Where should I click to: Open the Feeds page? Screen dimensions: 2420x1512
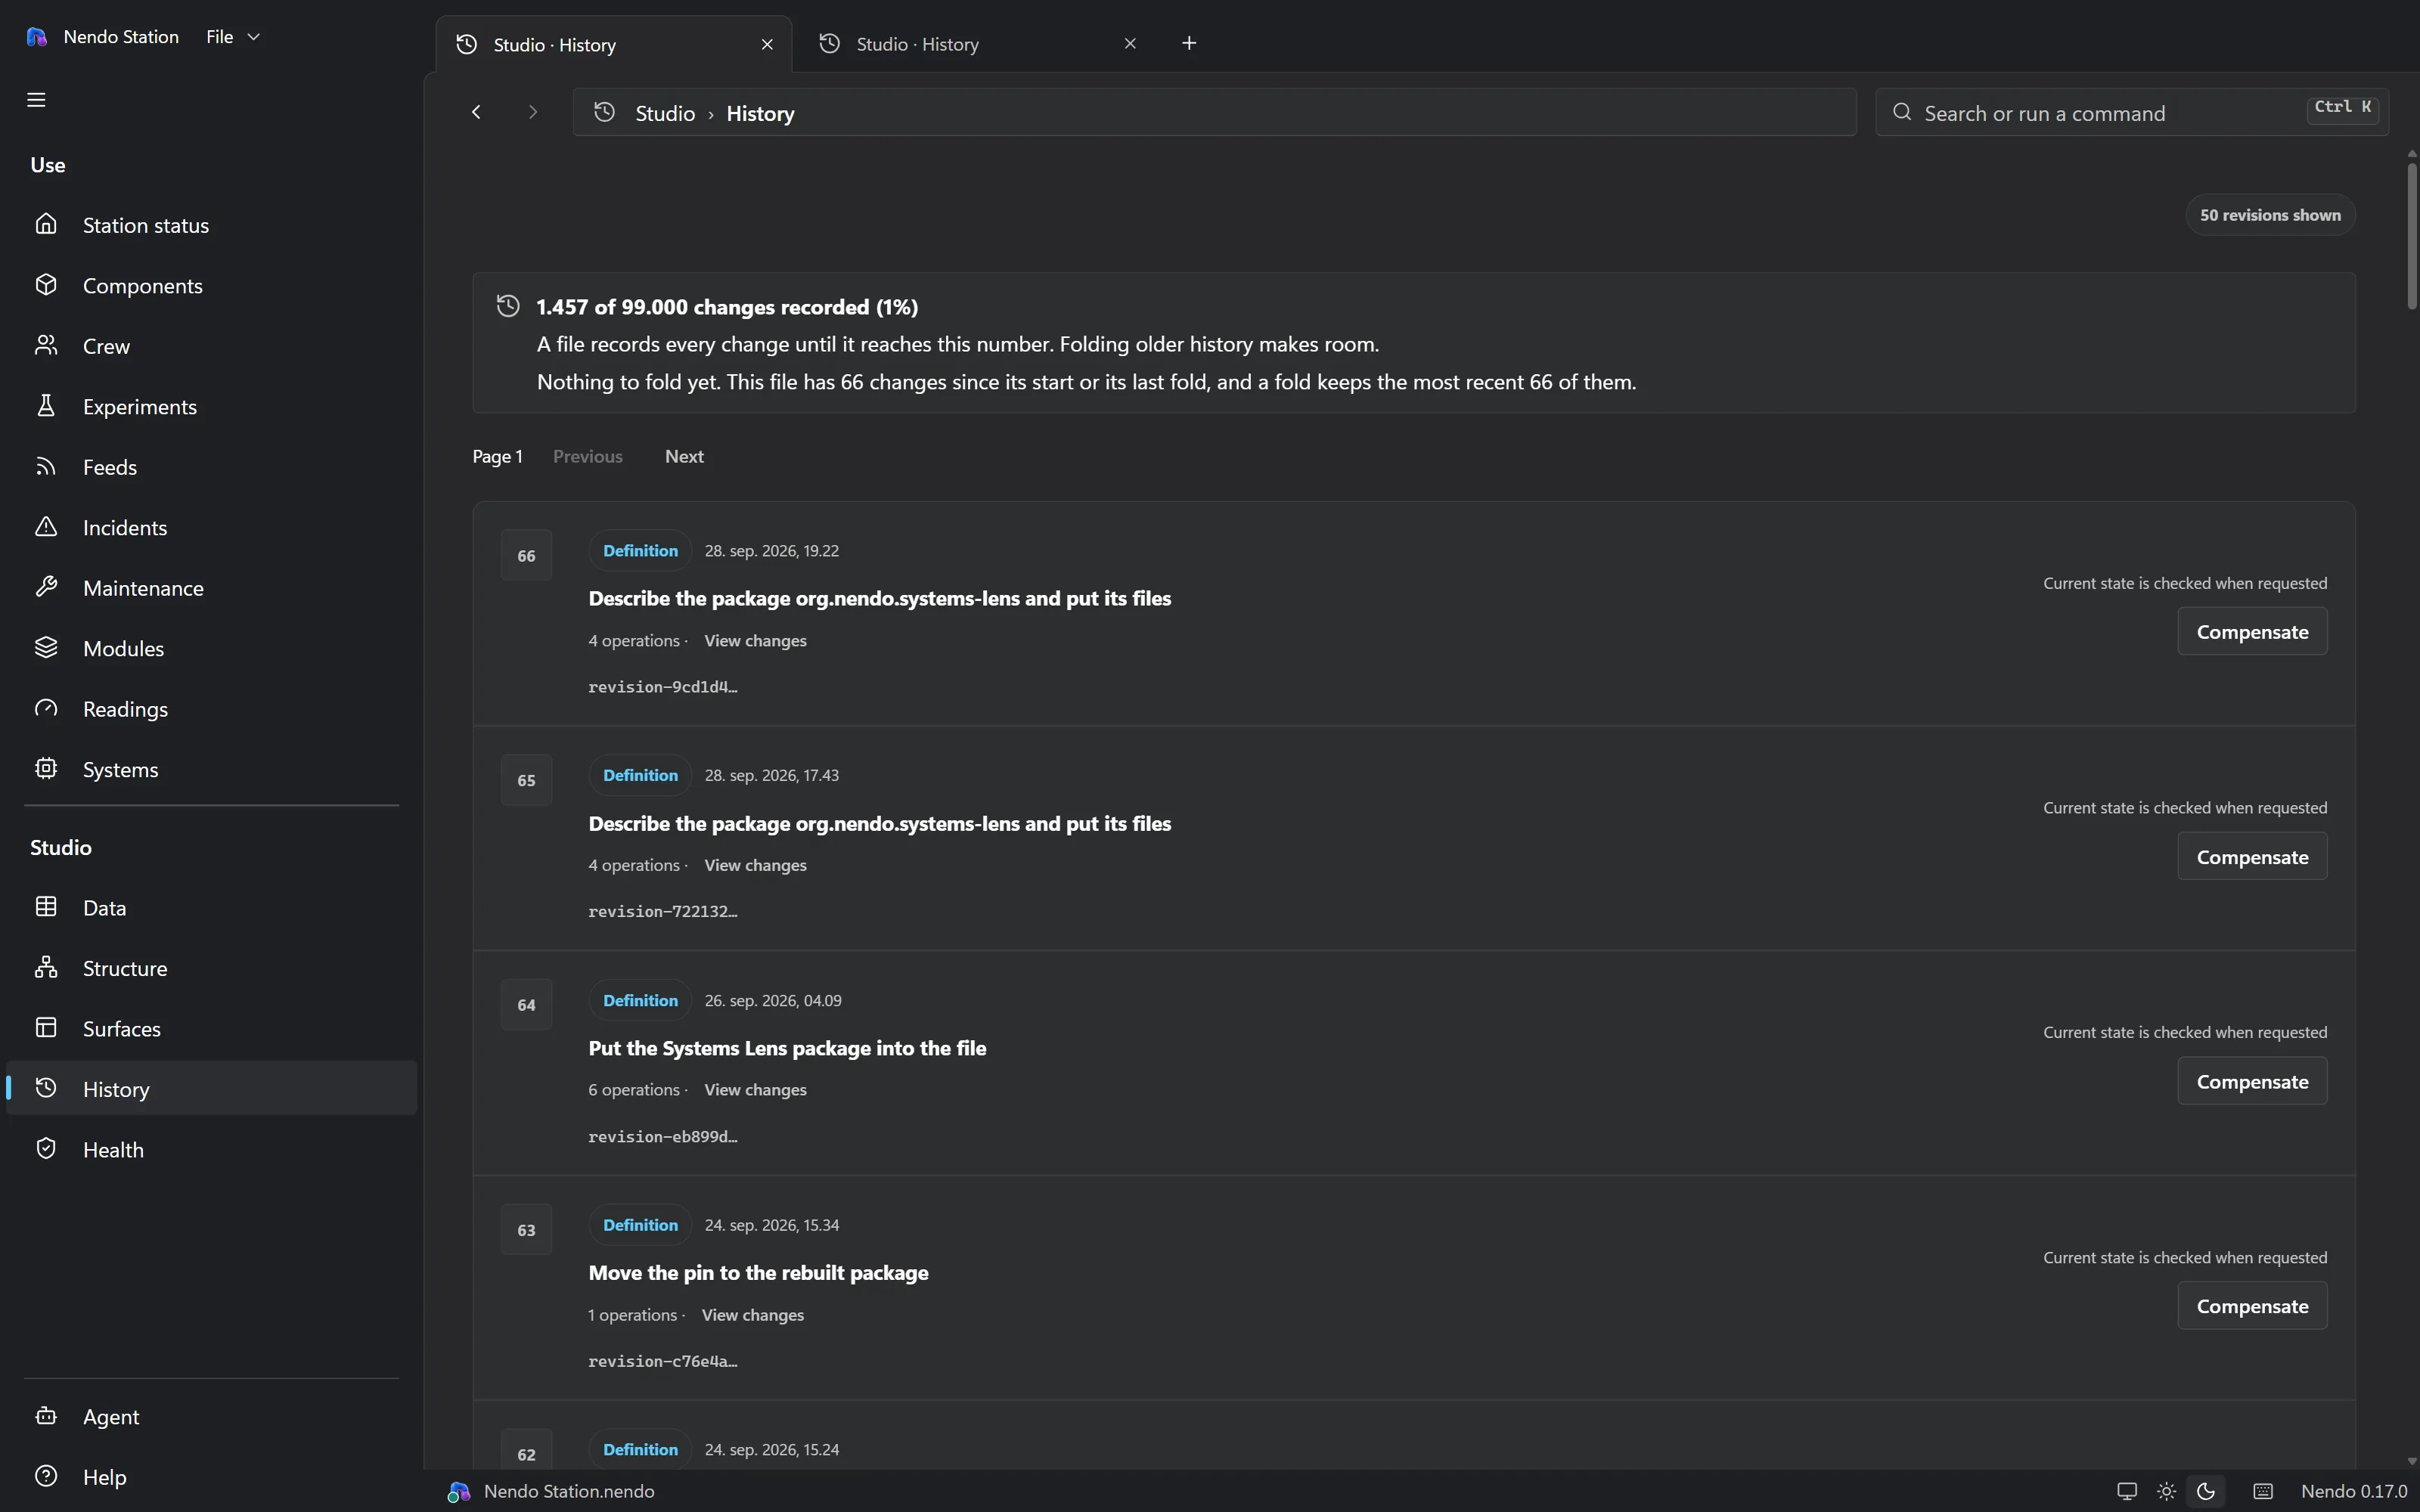point(211,467)
